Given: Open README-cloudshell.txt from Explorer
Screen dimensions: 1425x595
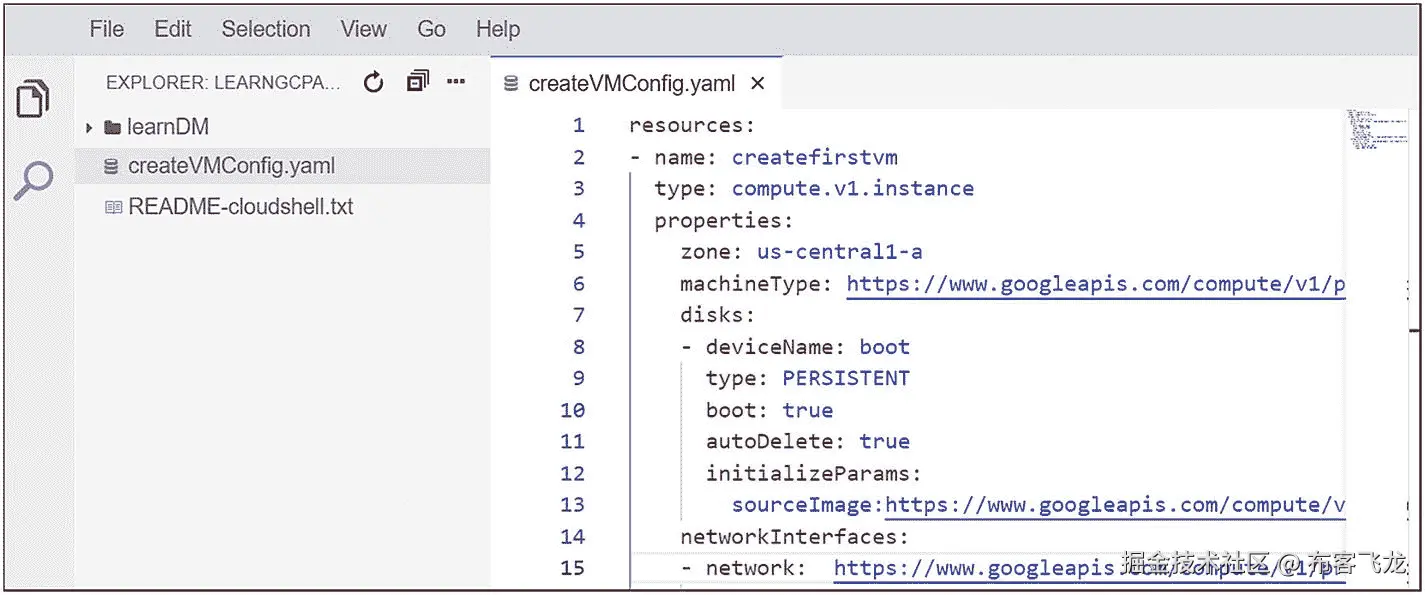Looking at the screenshot, I should (x=240, y=208).
